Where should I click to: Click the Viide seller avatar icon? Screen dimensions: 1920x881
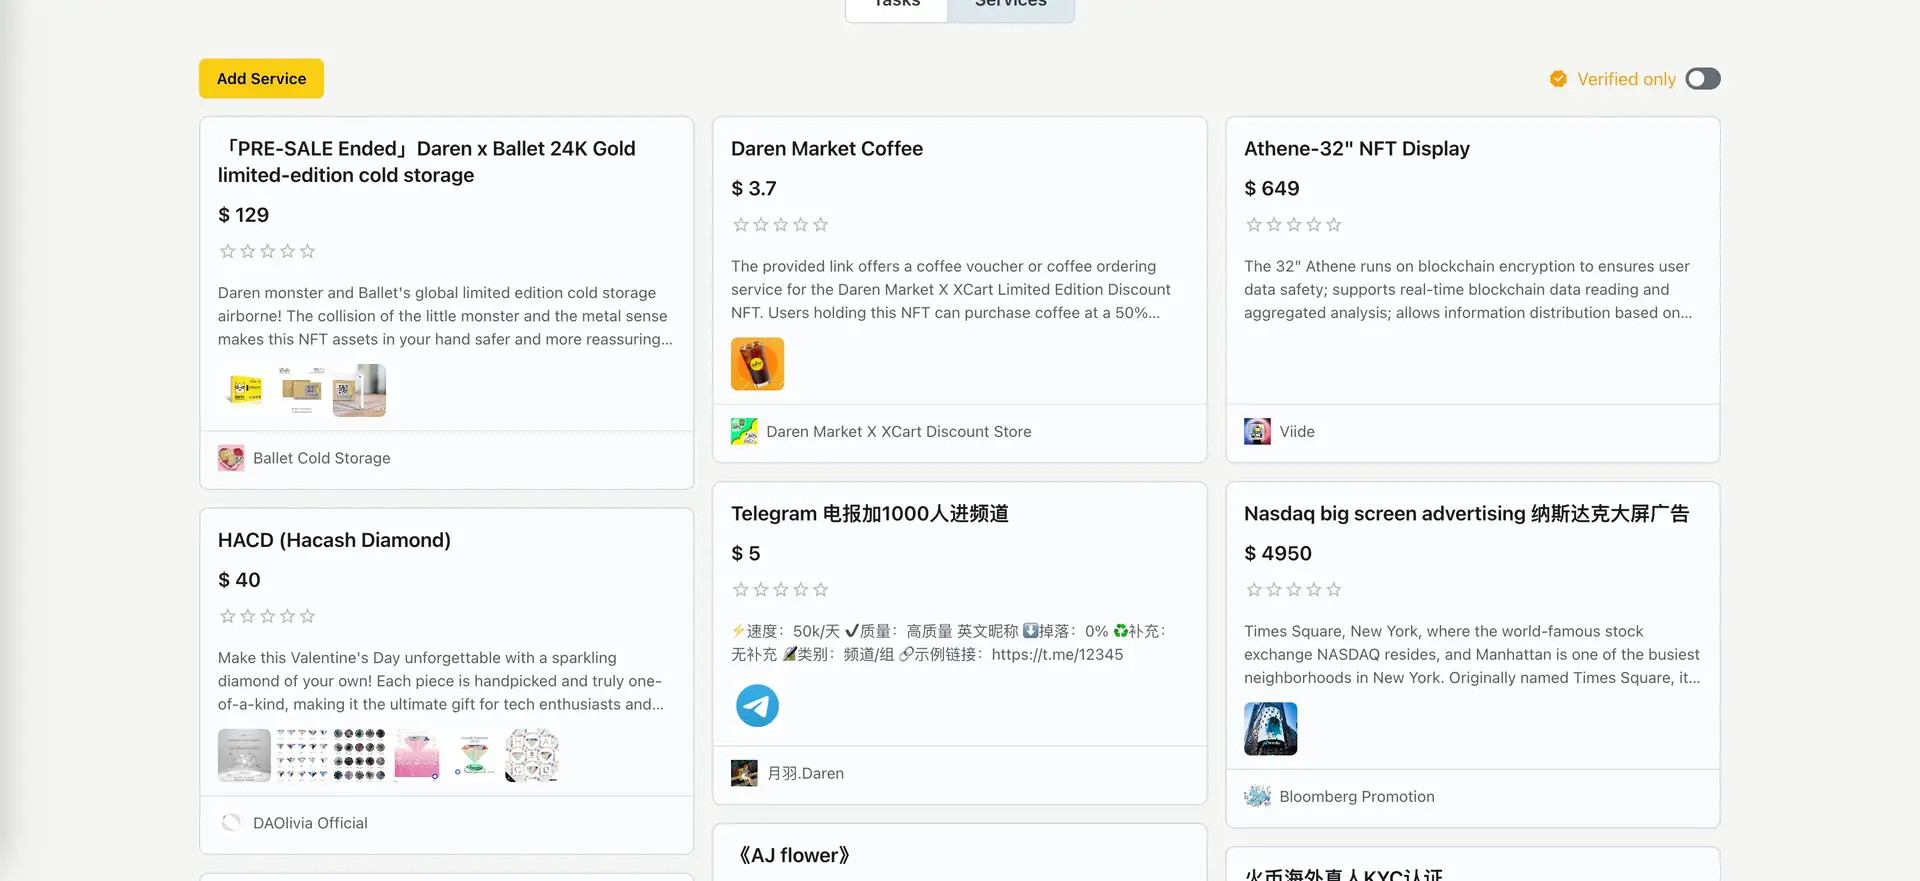[x=1257, y=432]
